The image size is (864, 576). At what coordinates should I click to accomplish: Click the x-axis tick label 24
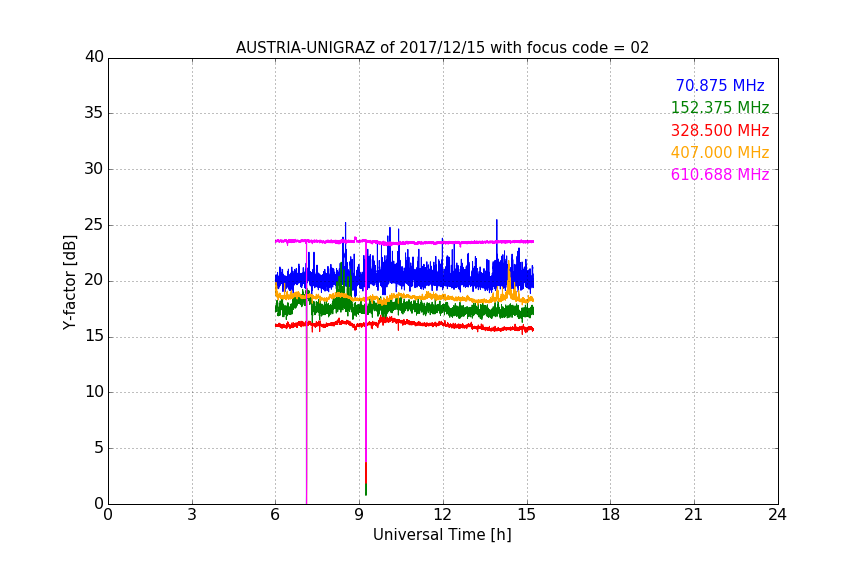(777, 515)
